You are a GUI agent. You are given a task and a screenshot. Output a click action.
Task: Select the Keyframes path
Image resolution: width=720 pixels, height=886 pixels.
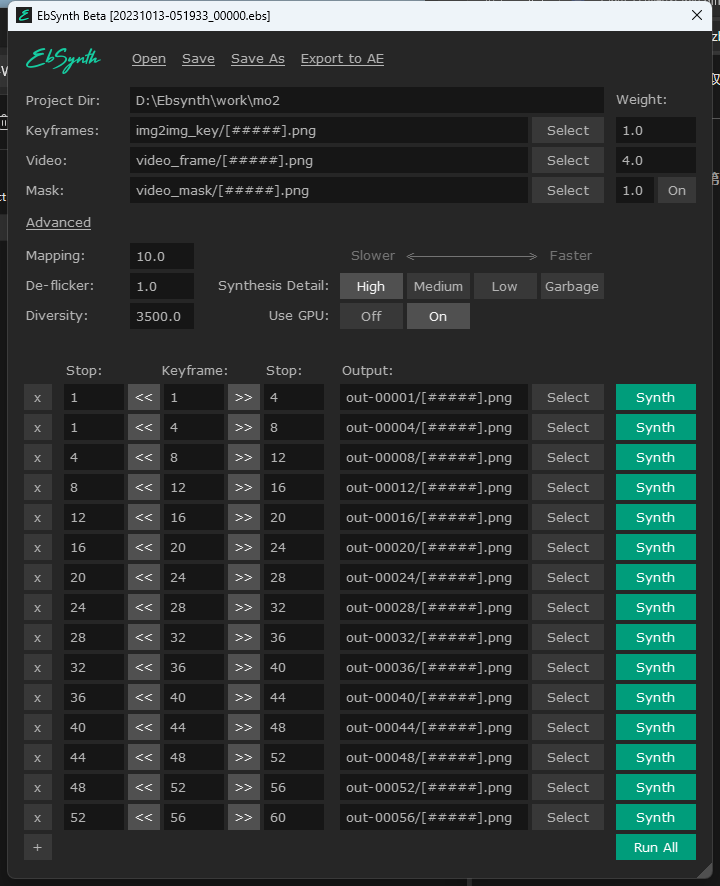567,131
